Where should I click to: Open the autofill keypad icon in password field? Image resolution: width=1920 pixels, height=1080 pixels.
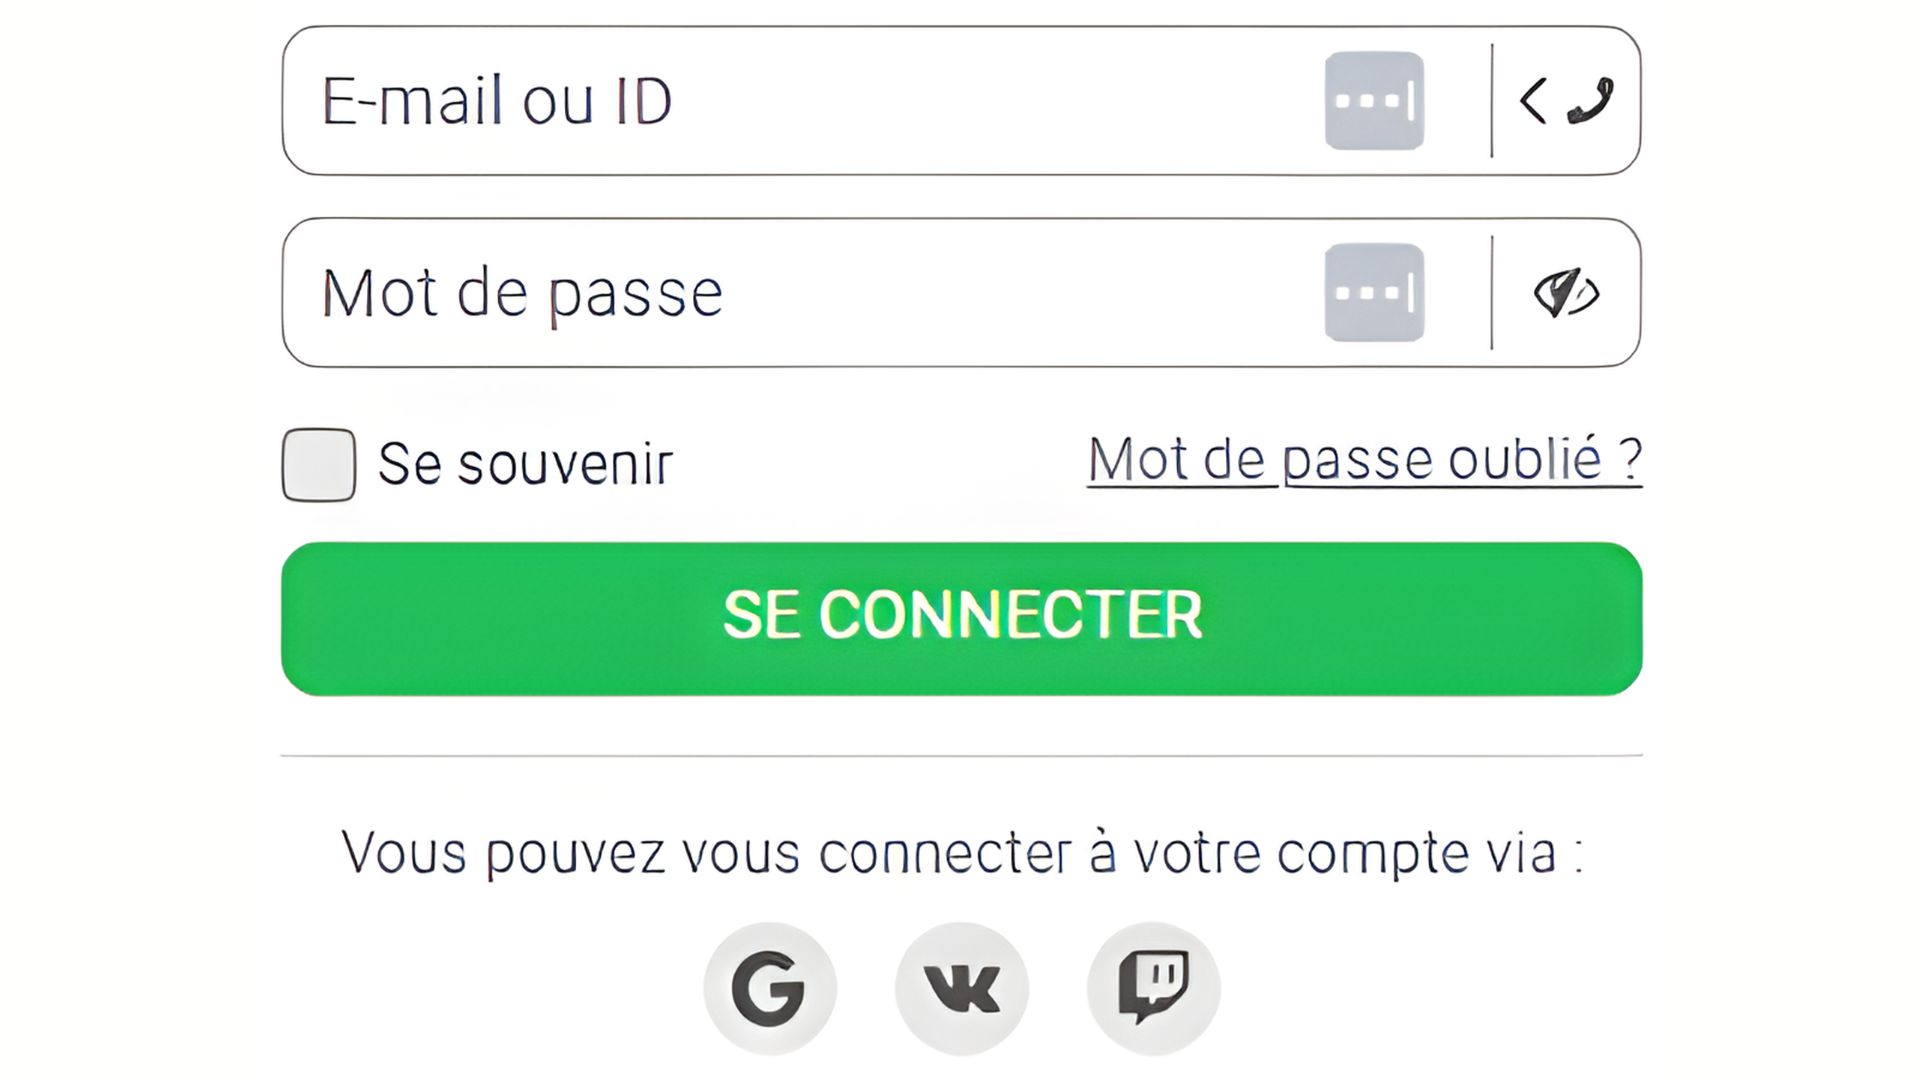pos(1372,291)
